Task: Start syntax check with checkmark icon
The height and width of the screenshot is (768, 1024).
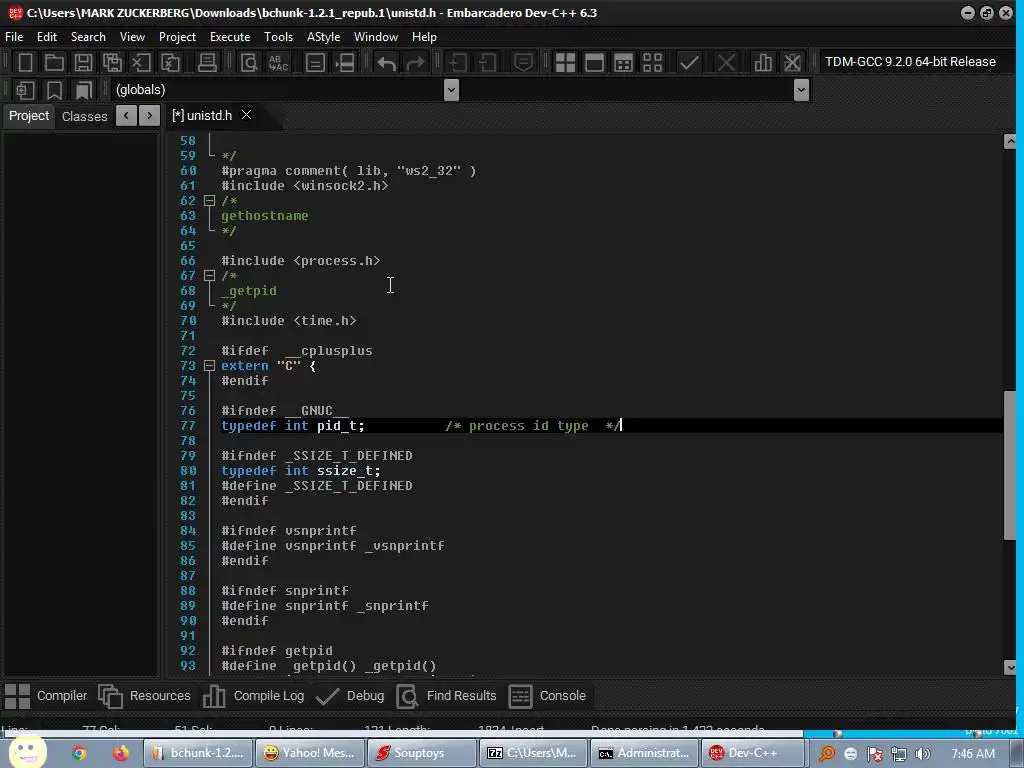Action: click(689, 63)
